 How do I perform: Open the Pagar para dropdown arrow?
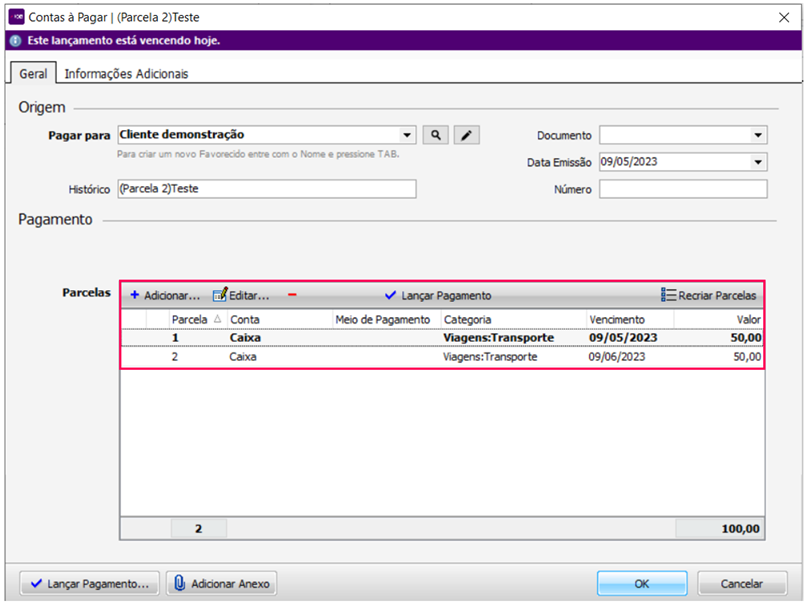coord(406,135)
